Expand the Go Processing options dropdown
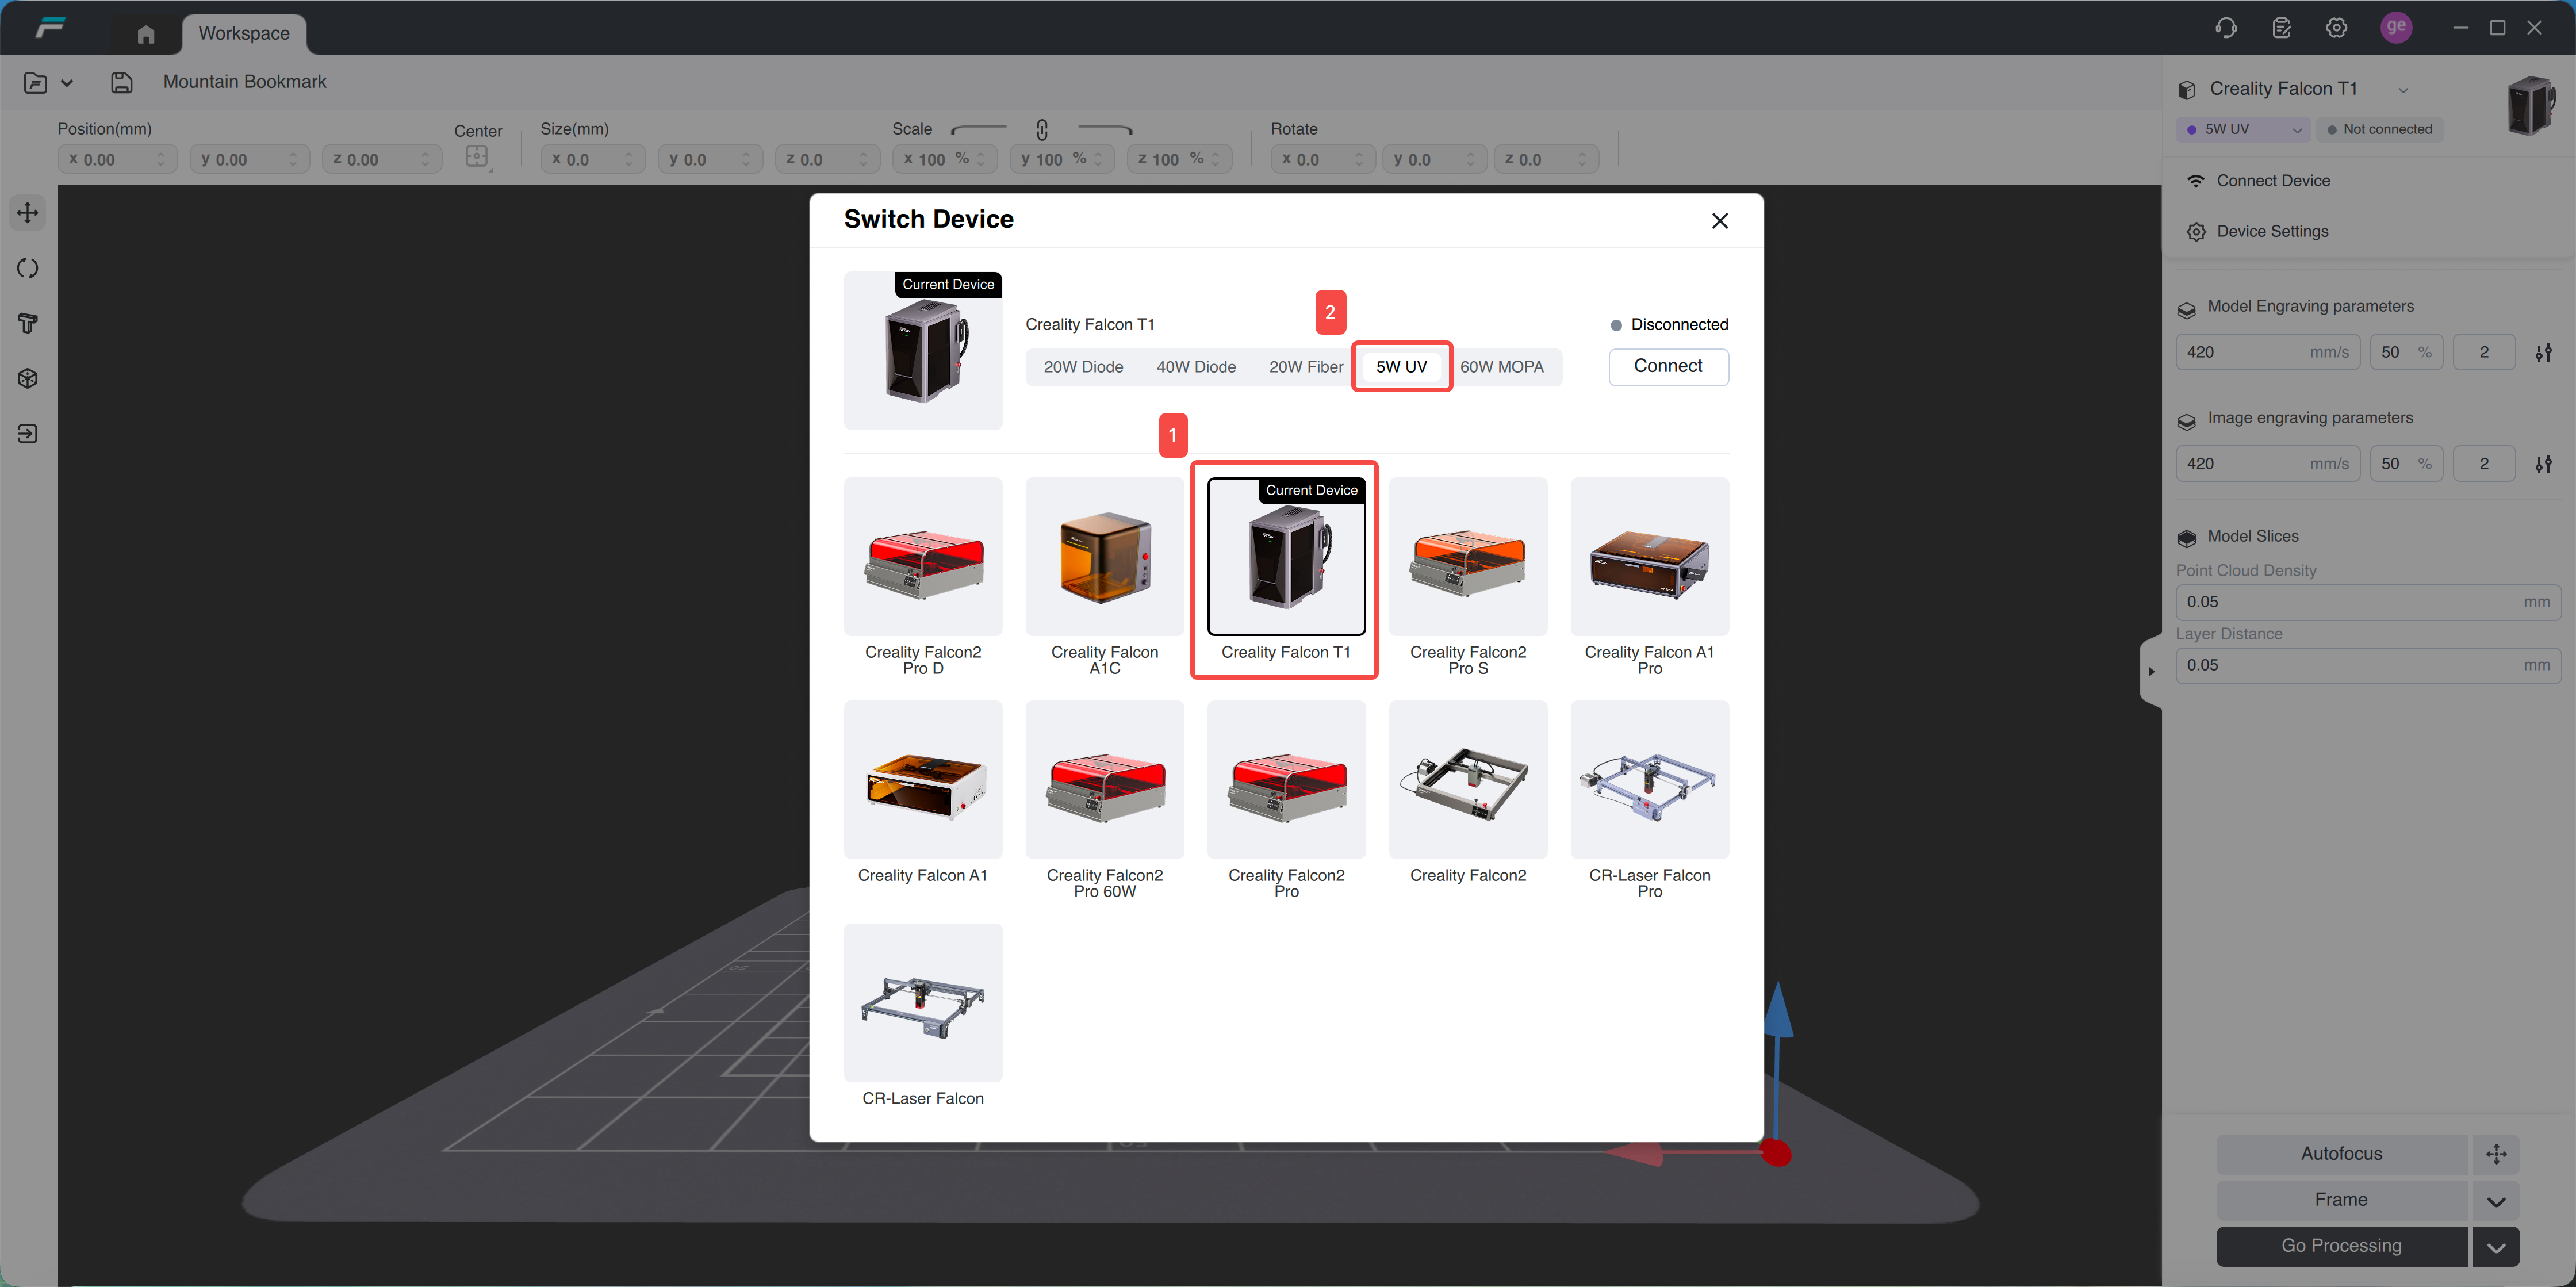Image resolution: width=2576 pixels, height=1287 pixels. point(2497,1246)
